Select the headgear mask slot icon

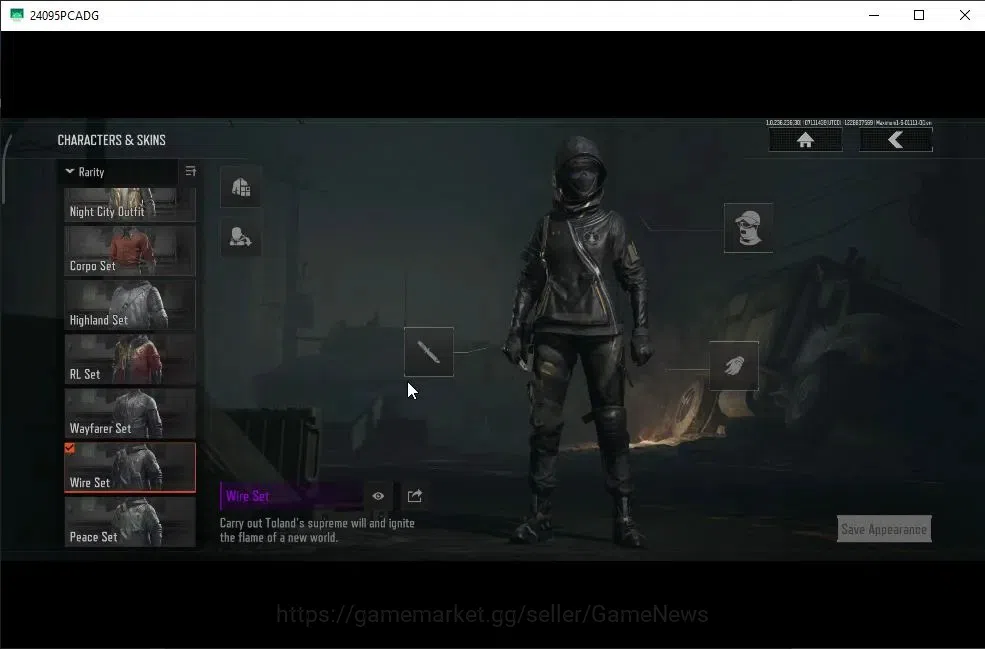click(x=748, y=227)
